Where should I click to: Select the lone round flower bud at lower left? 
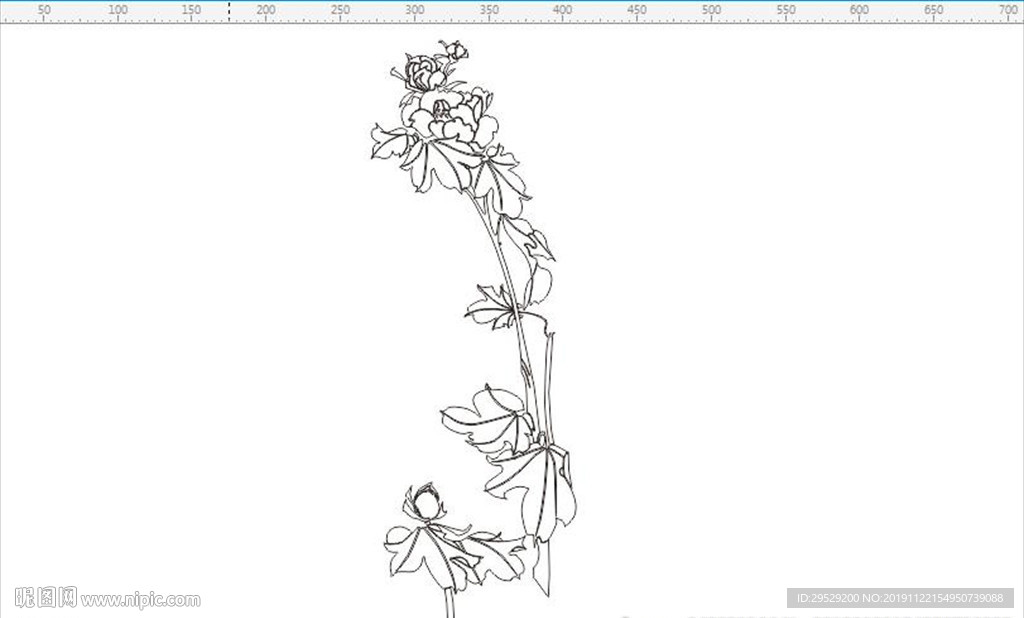click(426, 502)
